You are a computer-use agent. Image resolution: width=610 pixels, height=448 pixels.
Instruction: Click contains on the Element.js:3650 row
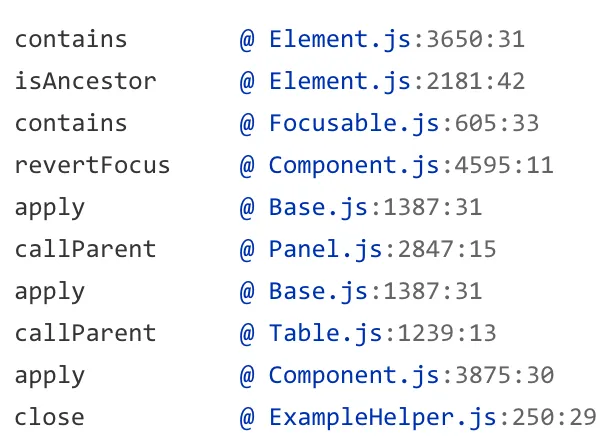pyautogui.click(x=71, y=40)
